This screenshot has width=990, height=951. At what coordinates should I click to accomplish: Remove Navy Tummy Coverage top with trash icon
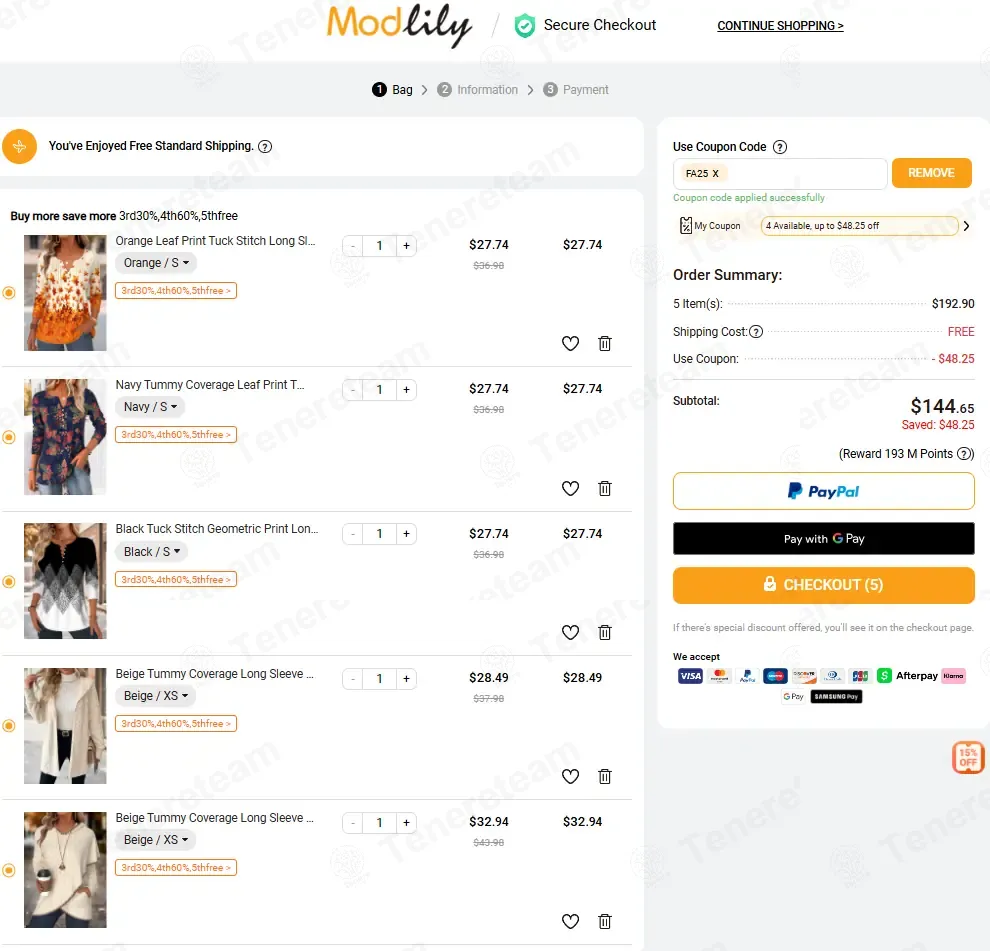coord(605,488)
